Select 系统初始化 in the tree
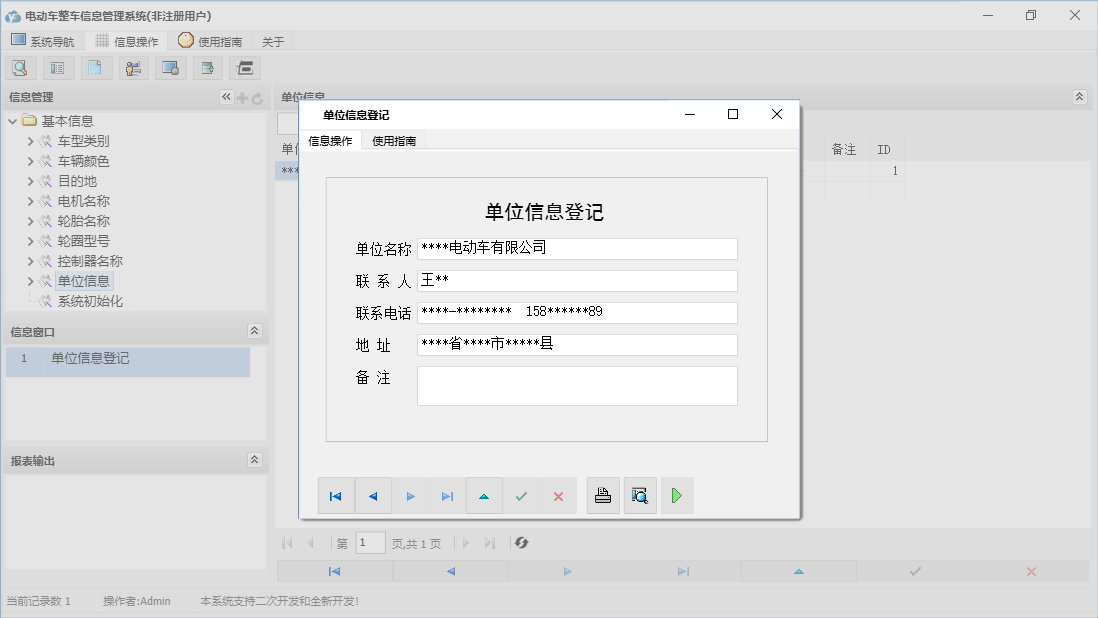 pos(90,301)
